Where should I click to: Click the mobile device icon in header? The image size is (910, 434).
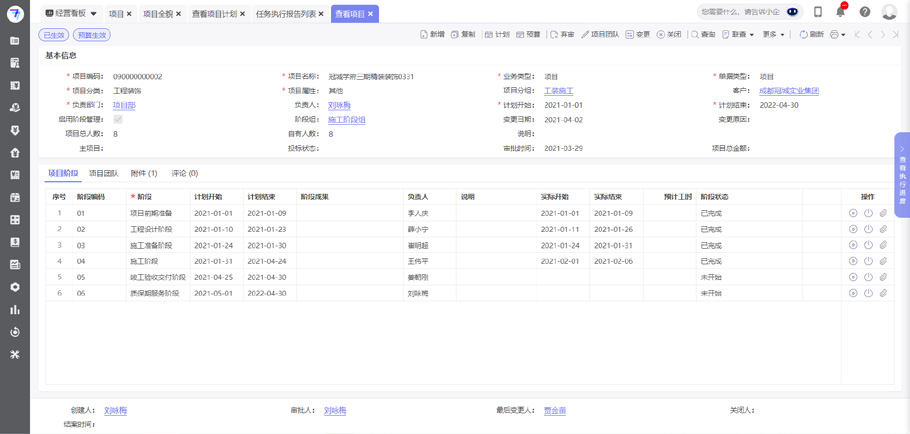(x=818, y=12)
